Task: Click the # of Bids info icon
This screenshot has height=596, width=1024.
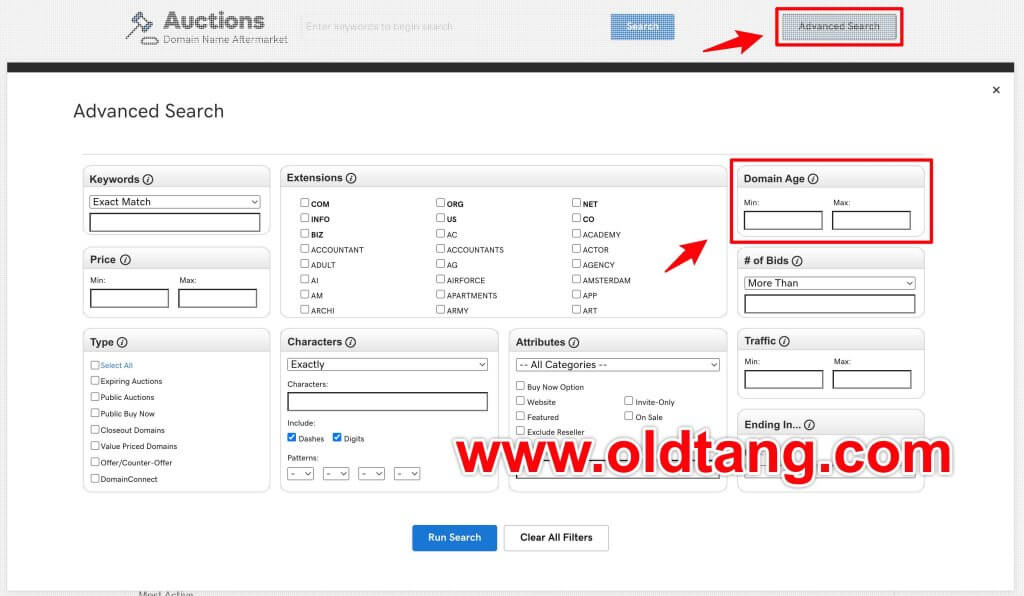Action: (x=797, y=261)
